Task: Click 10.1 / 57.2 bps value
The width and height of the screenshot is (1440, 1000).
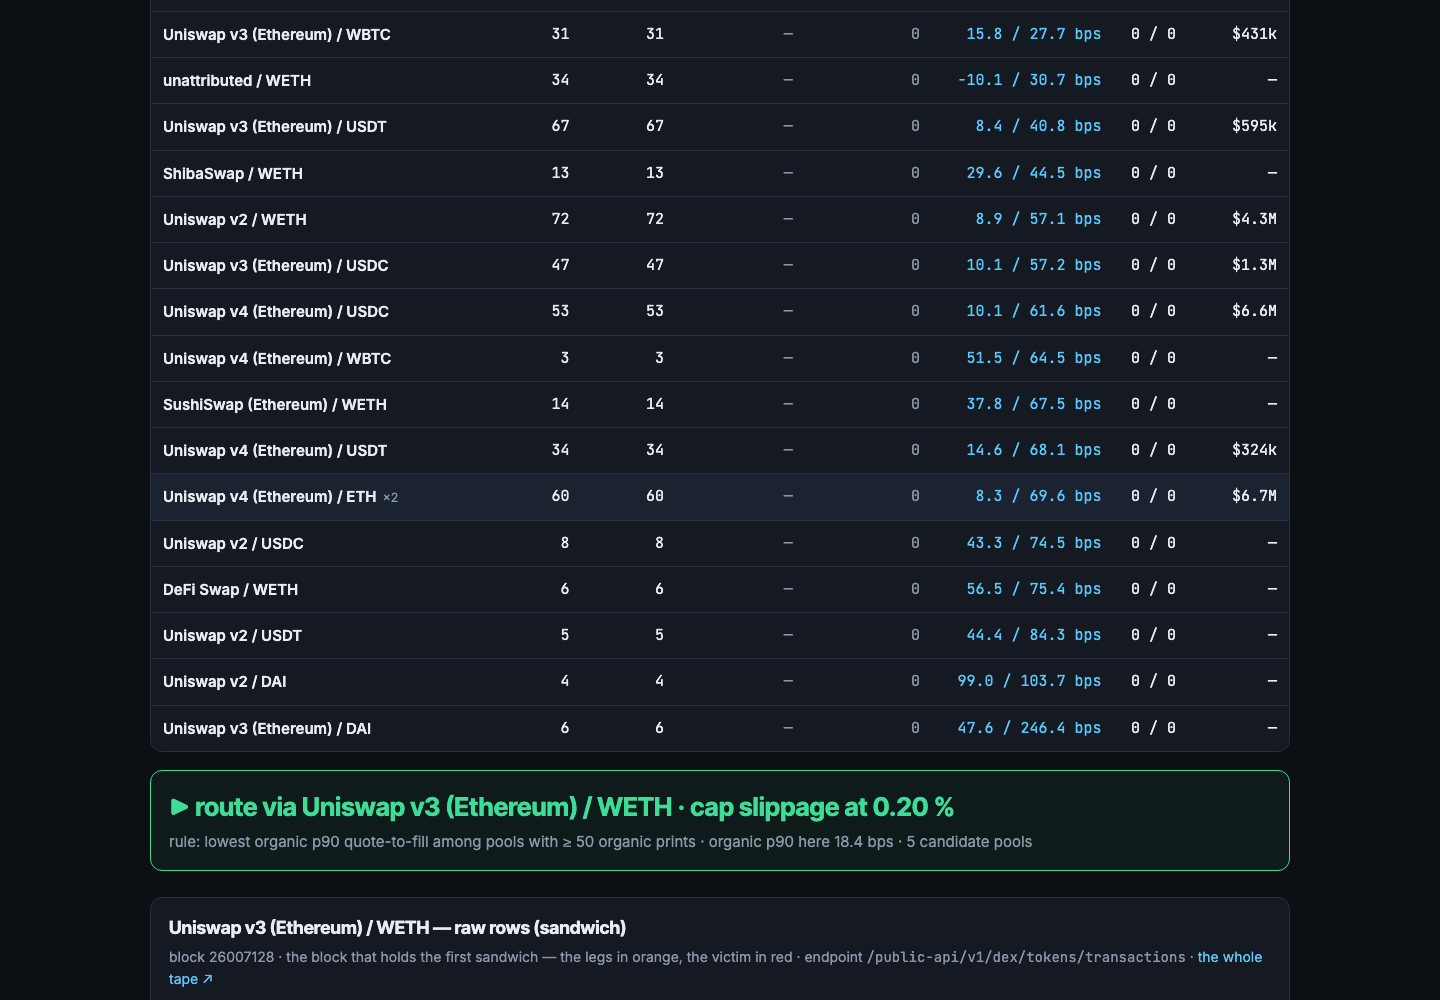Action: pos(1033,265)
